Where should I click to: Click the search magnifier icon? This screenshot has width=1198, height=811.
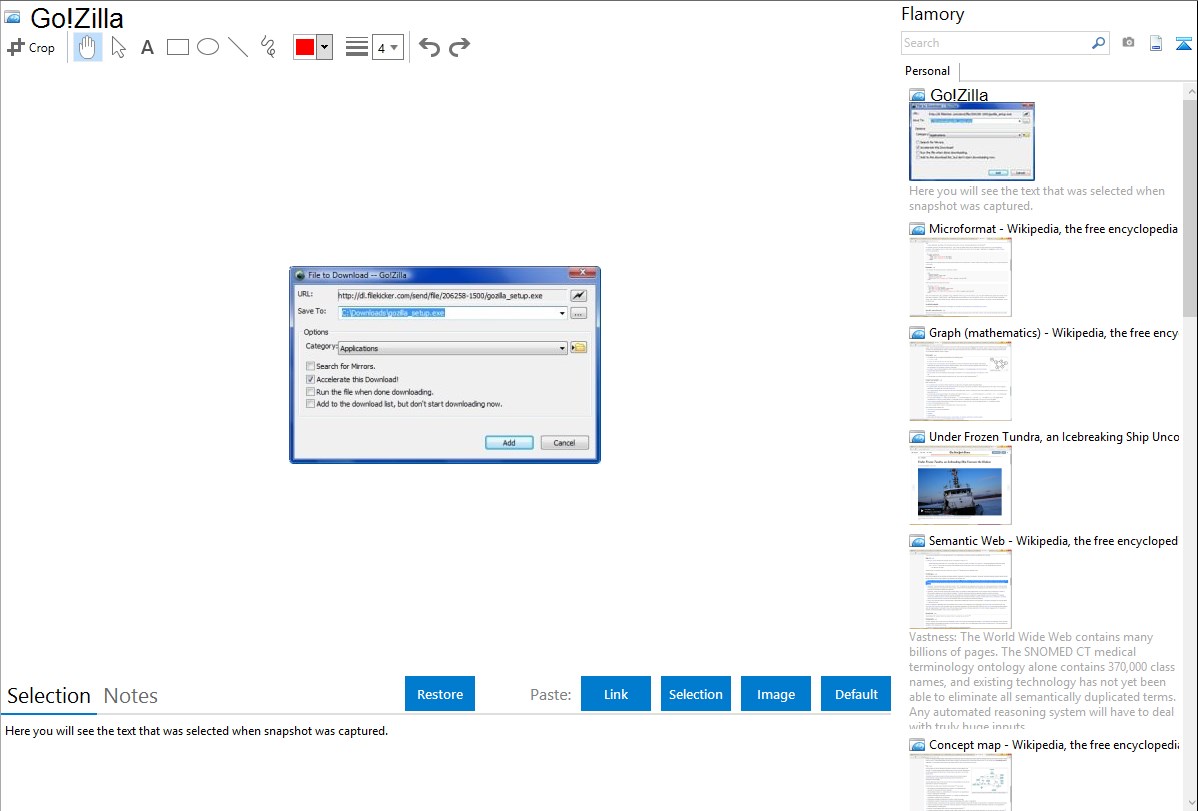(x=1099, y=43)
